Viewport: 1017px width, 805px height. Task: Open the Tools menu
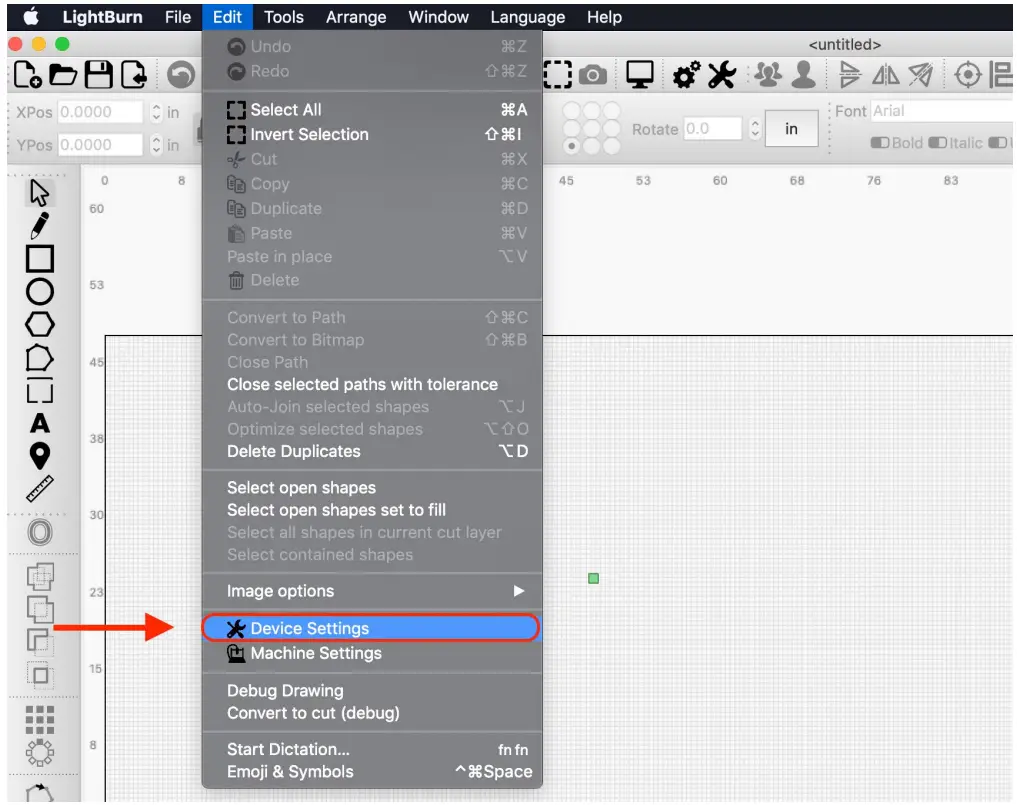285,17
